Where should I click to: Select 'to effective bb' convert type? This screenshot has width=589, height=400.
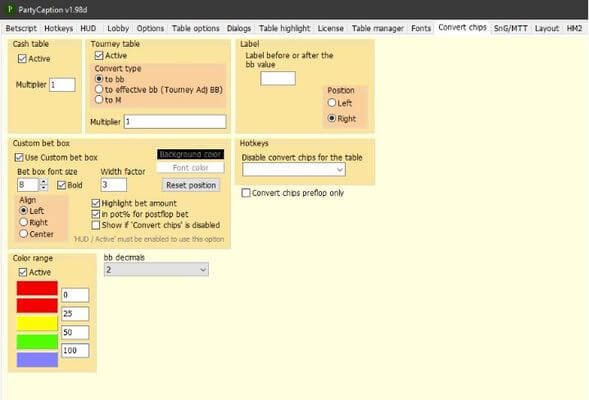click(x=99, y=89)
